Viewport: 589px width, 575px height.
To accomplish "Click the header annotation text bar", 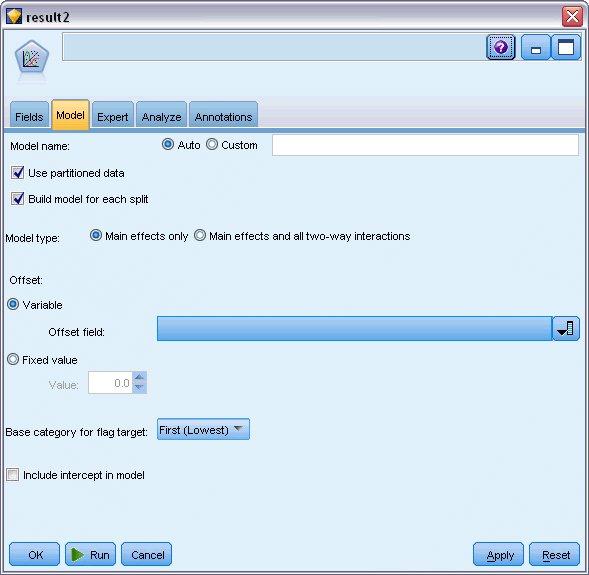I will 273,47.
